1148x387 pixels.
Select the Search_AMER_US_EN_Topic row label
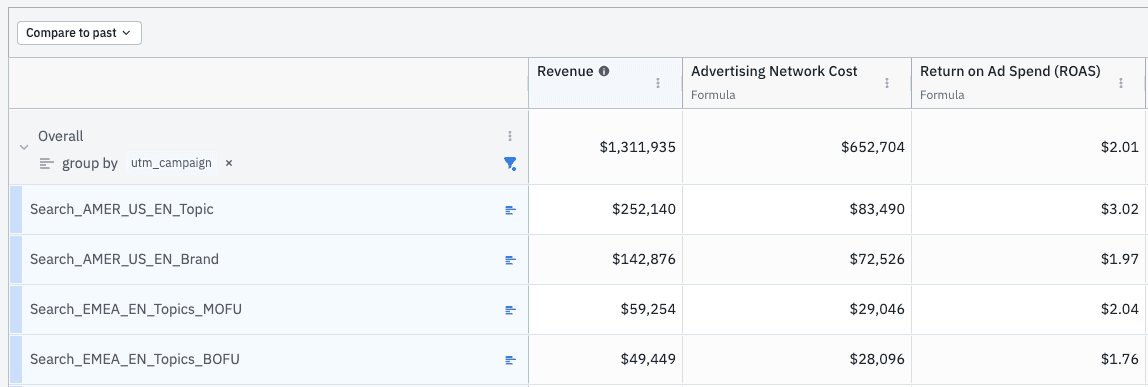[x=122, y=209]
